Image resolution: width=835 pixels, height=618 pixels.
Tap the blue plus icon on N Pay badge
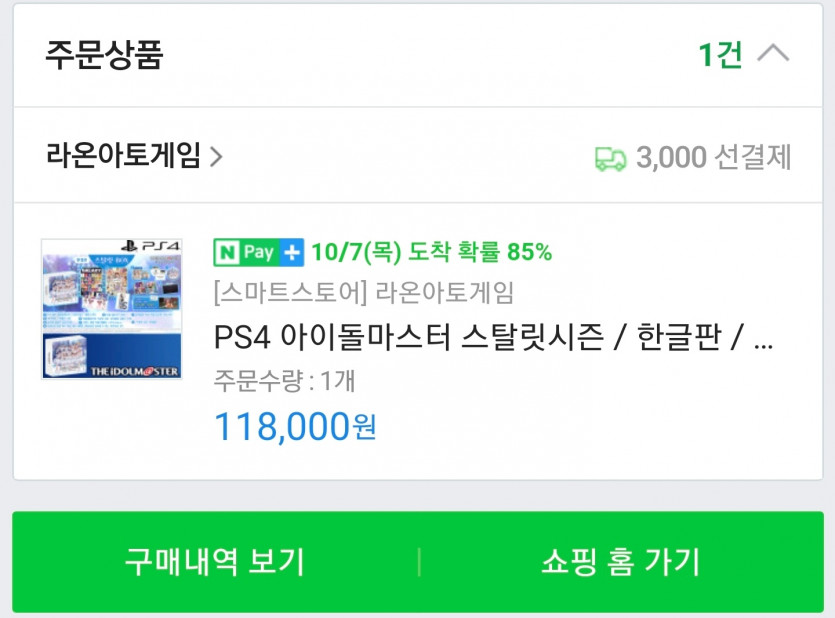pyautogui.click(x=292, y=252)
